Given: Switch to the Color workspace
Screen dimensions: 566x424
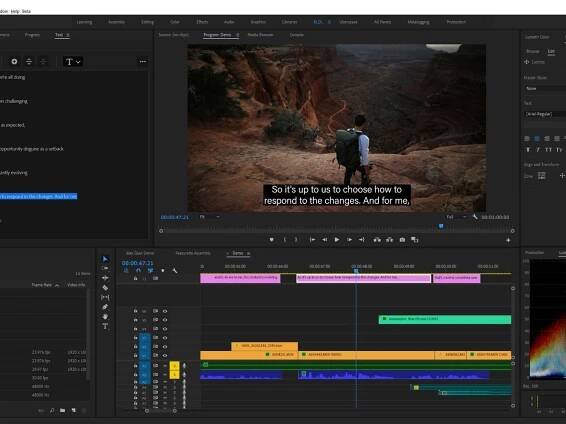Looking at the screenshot, I should pos(175,22).
